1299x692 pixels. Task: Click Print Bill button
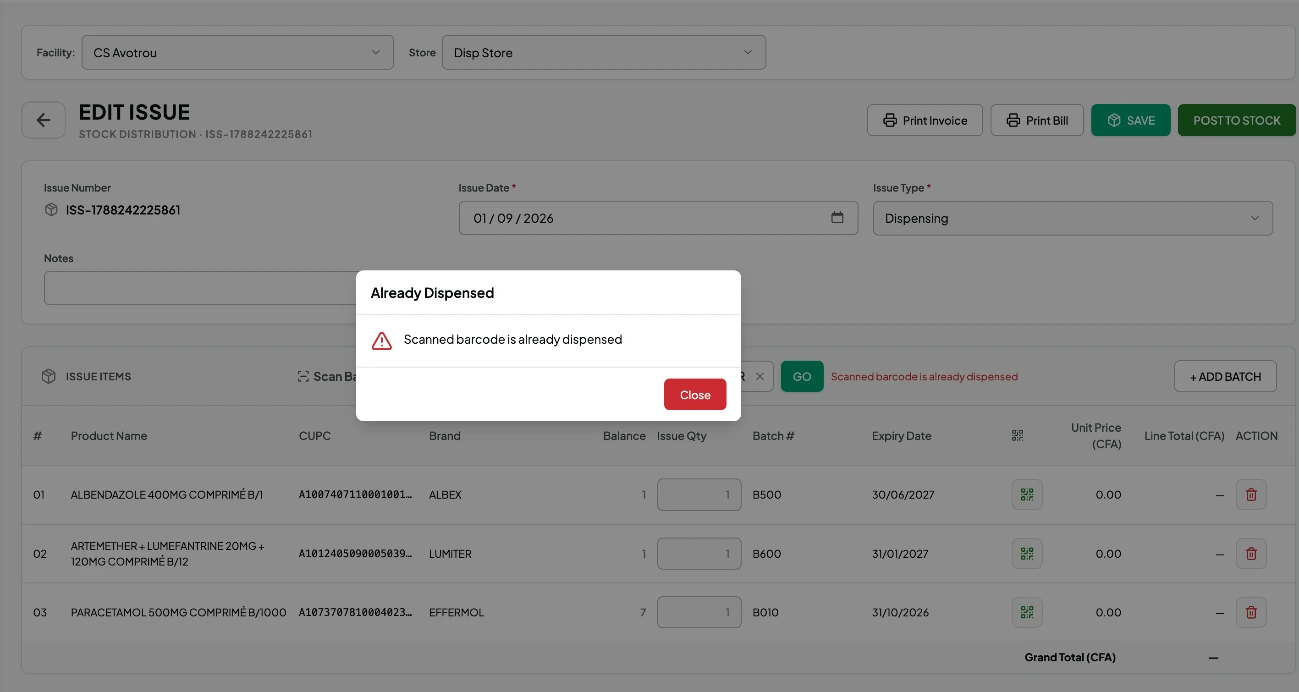pyautogui.click(x=1038, y=120)
